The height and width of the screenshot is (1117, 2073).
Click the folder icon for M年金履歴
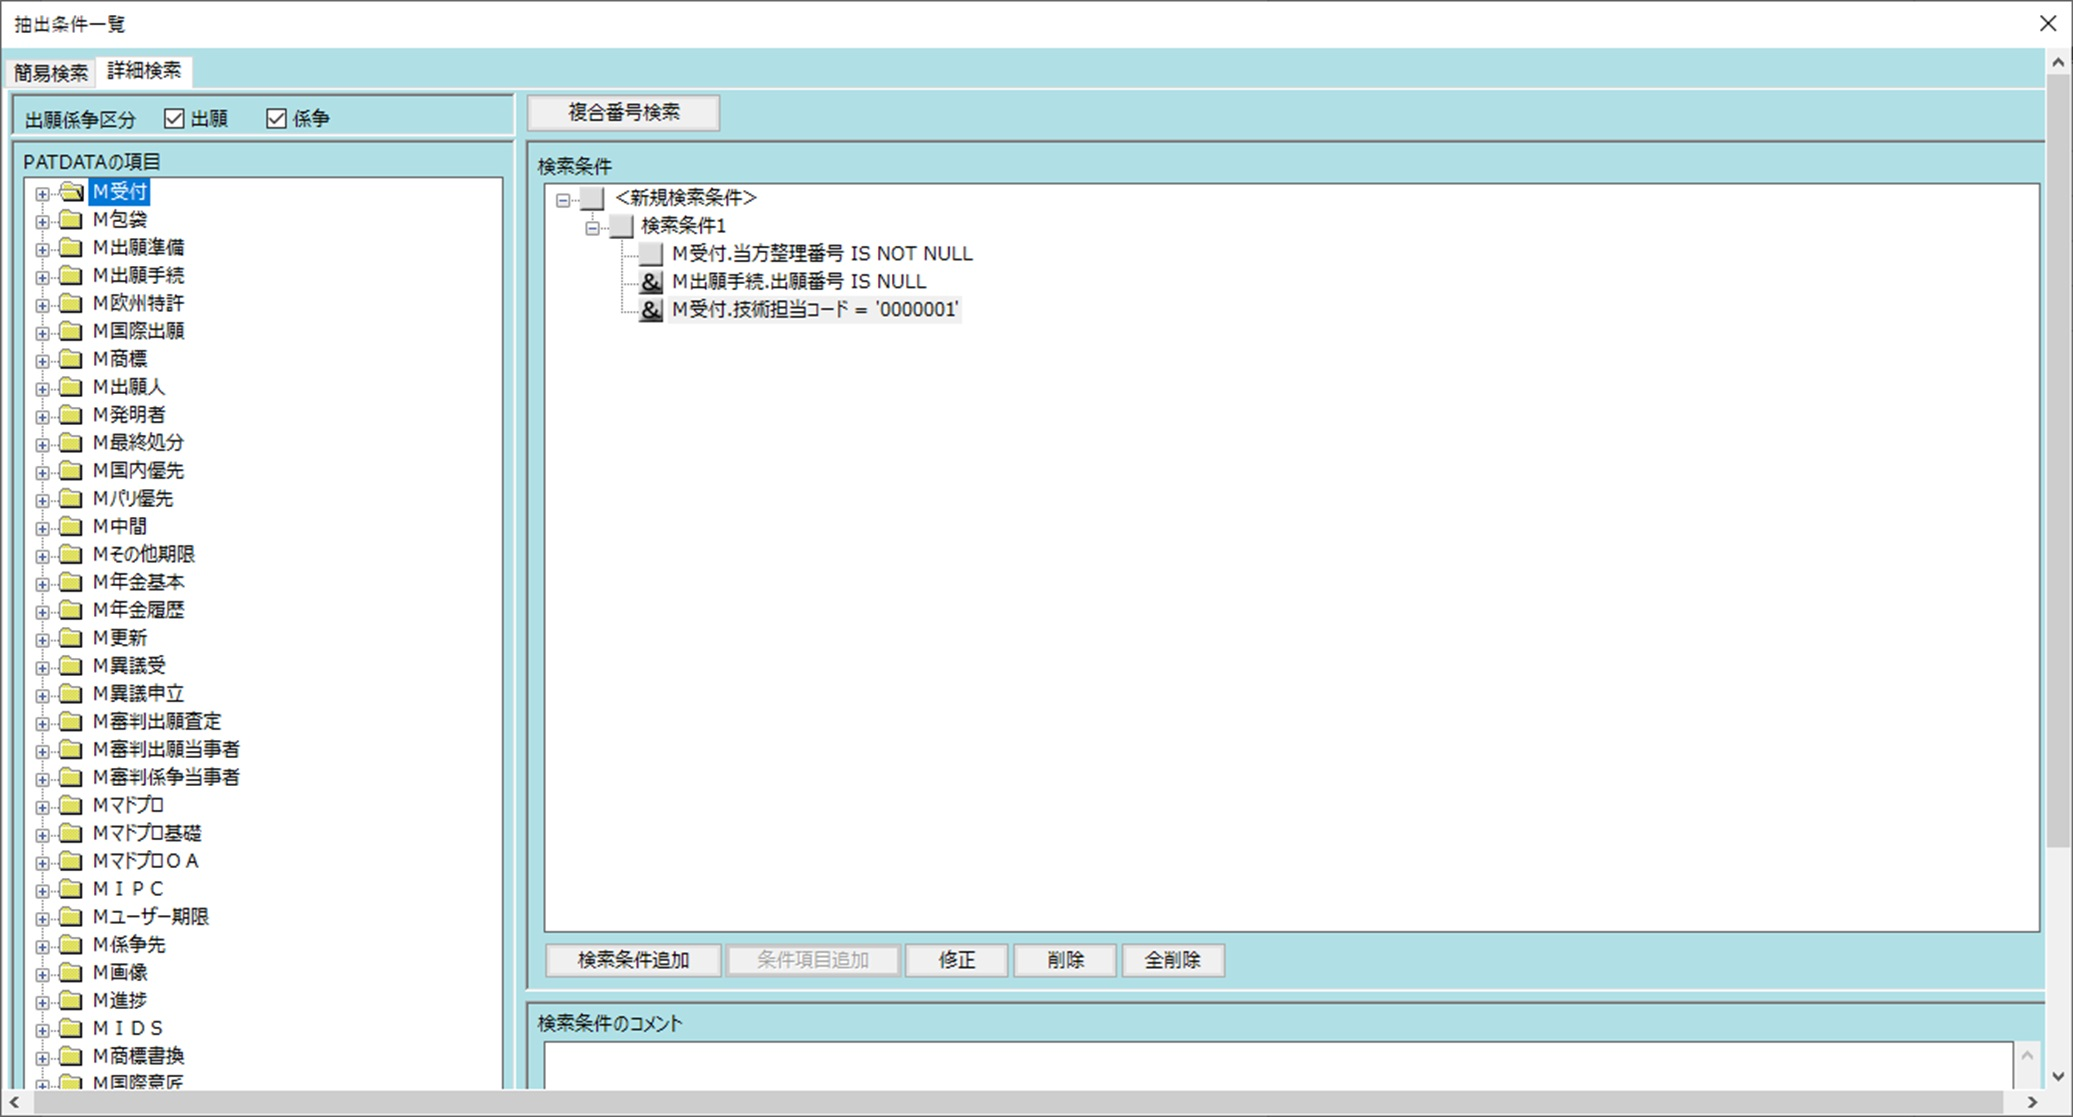click(71, 610)
